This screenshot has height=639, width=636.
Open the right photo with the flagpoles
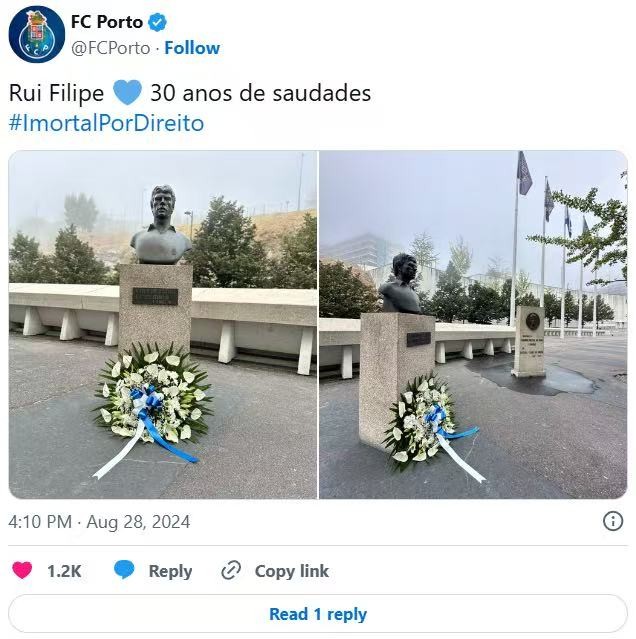coord(473,325)
